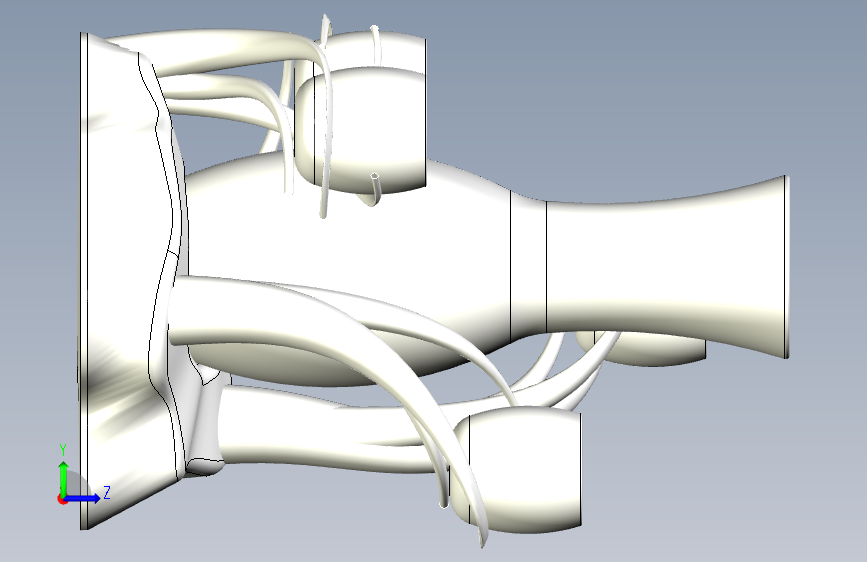Click the red origin point of the coordinate triad
This screenshot has height=562, width=867.
[x=62, y=499]
